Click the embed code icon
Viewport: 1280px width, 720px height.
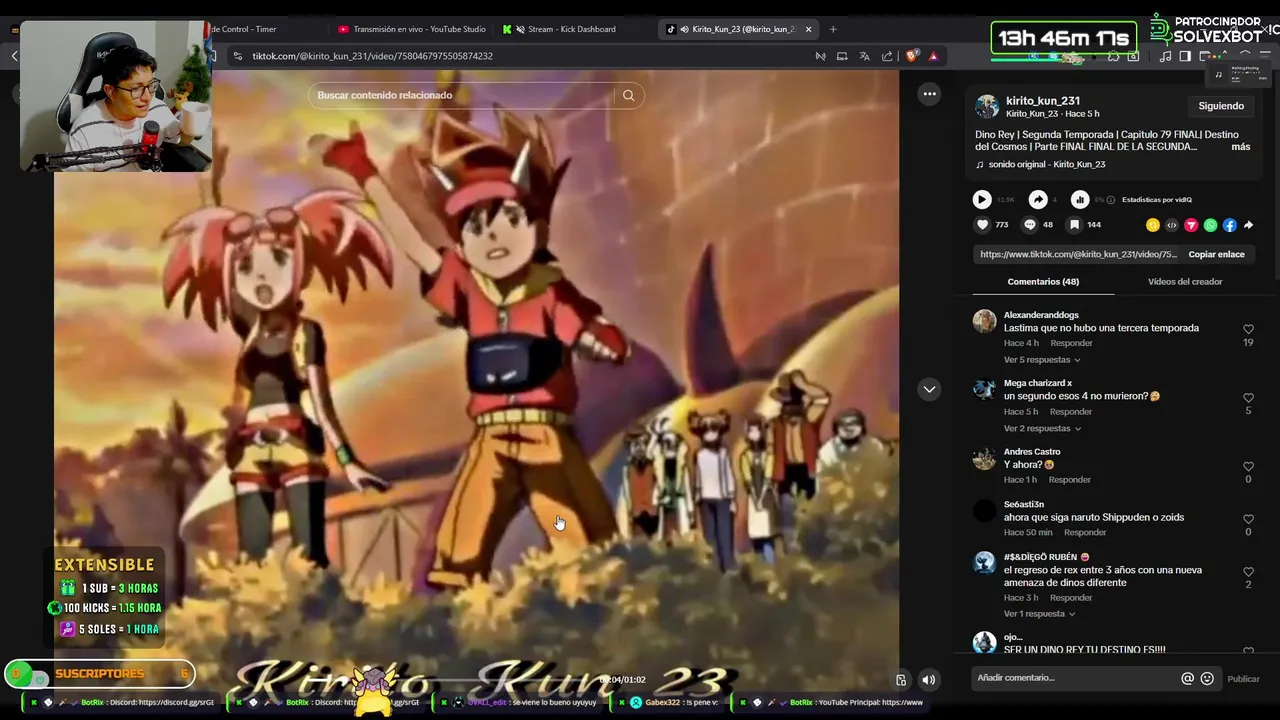coord(1172,225)
